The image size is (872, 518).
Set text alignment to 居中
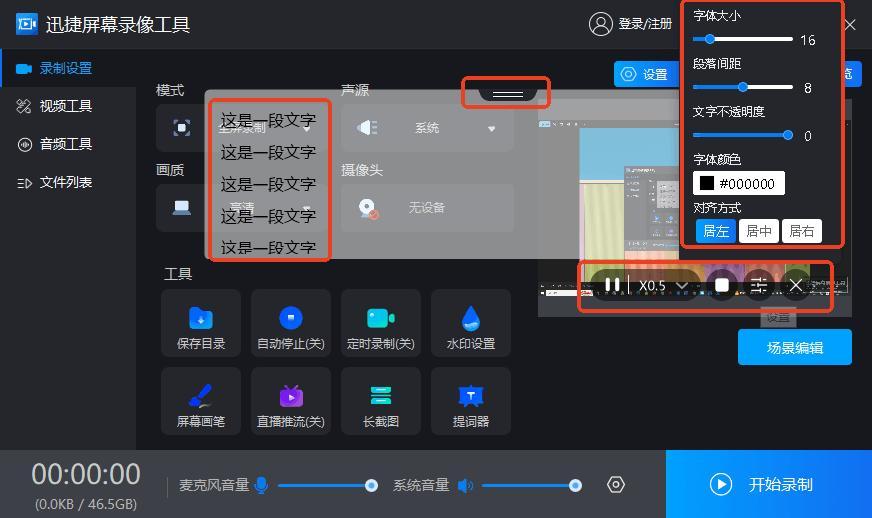point(759,231)
